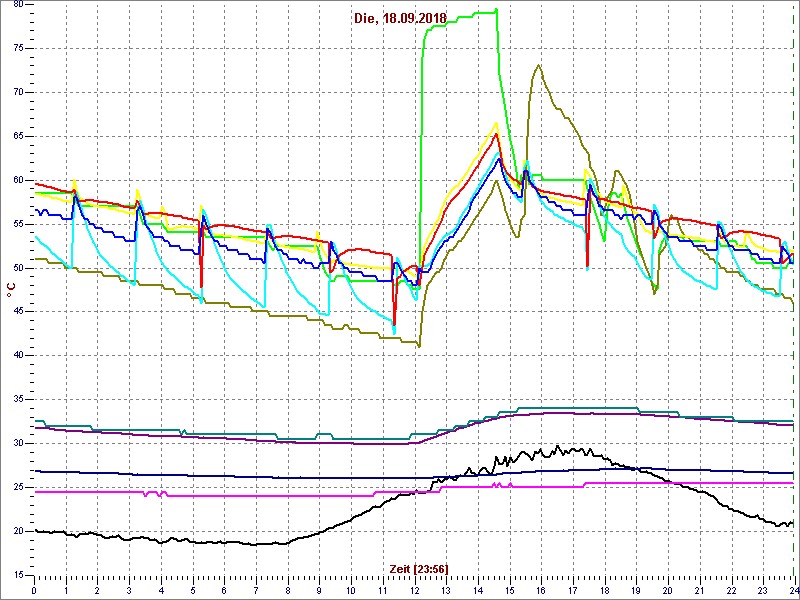Select the 55 value on the temperature axis
Screen dimensions: 800x600
click(x=16, y=224)
